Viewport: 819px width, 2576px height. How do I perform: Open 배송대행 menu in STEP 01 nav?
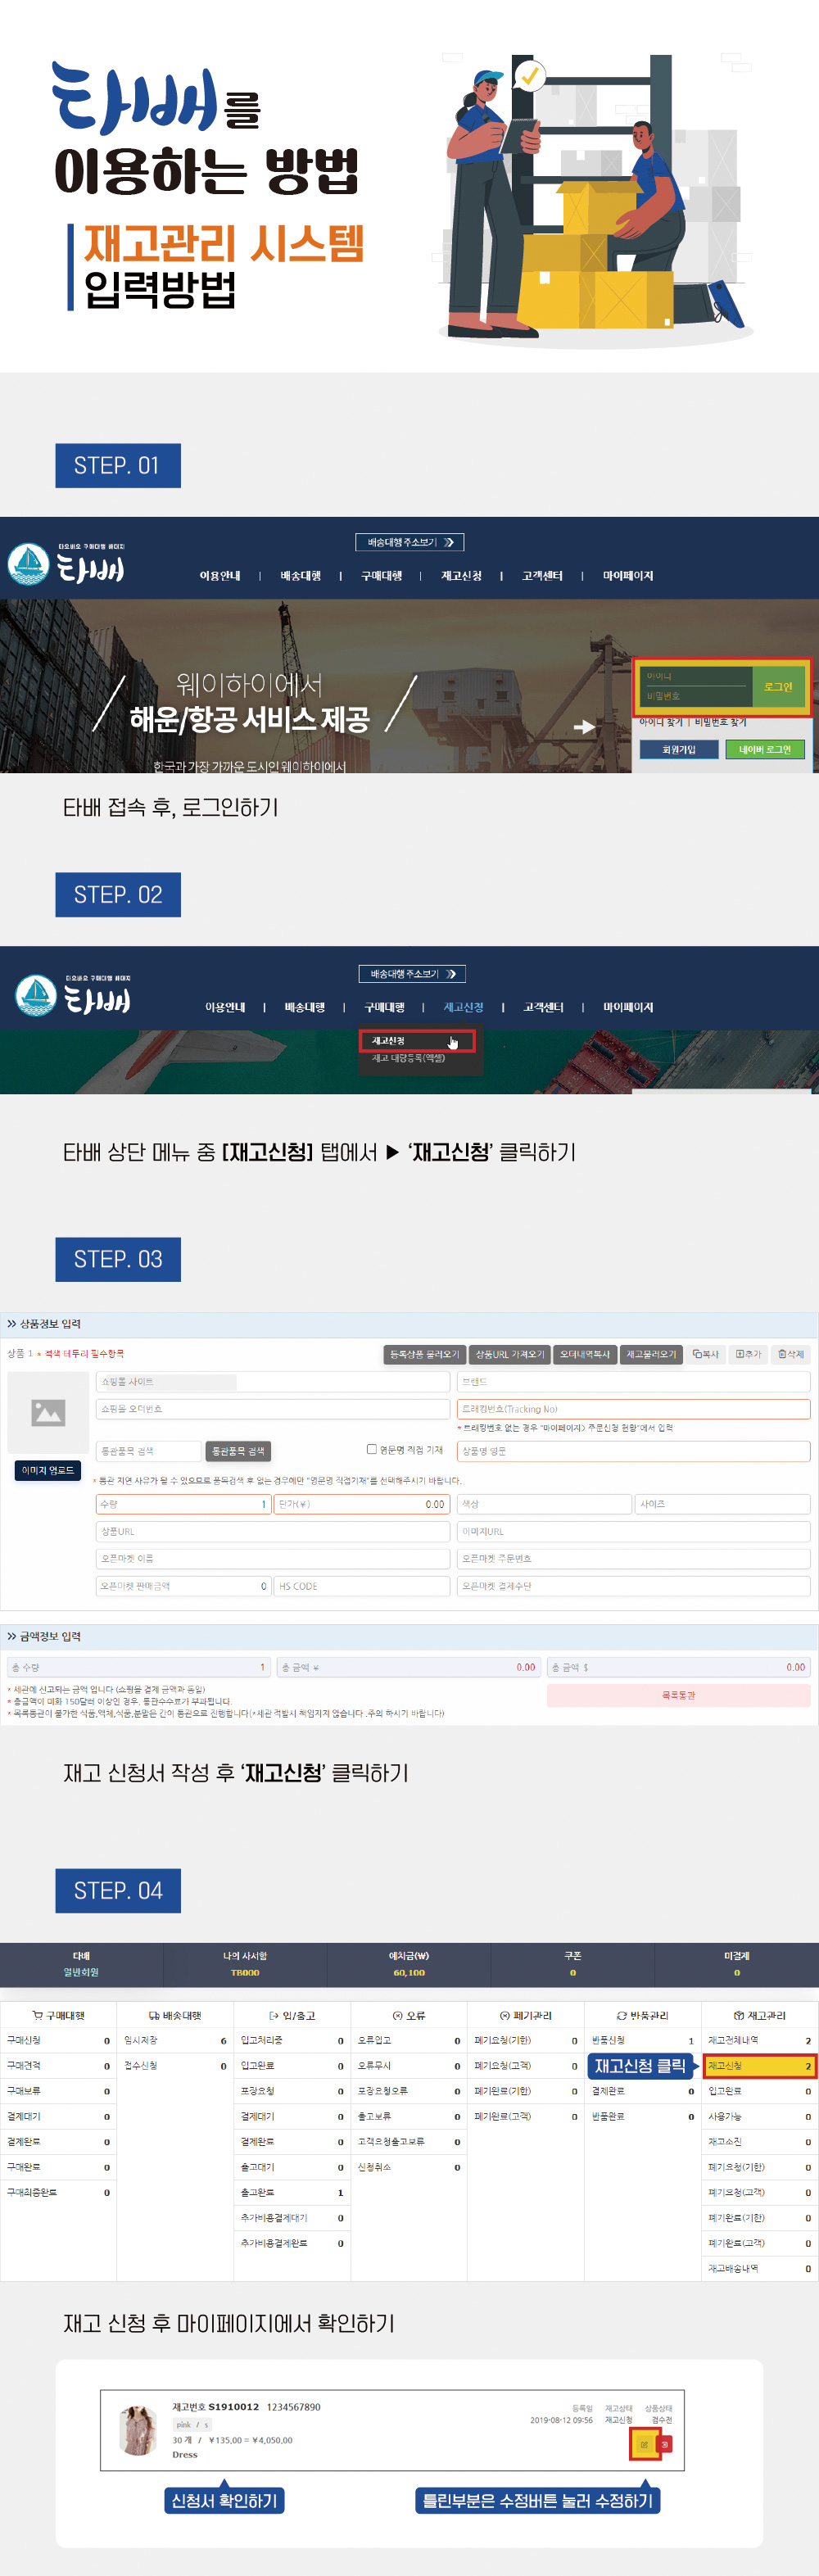pos(301,575)
